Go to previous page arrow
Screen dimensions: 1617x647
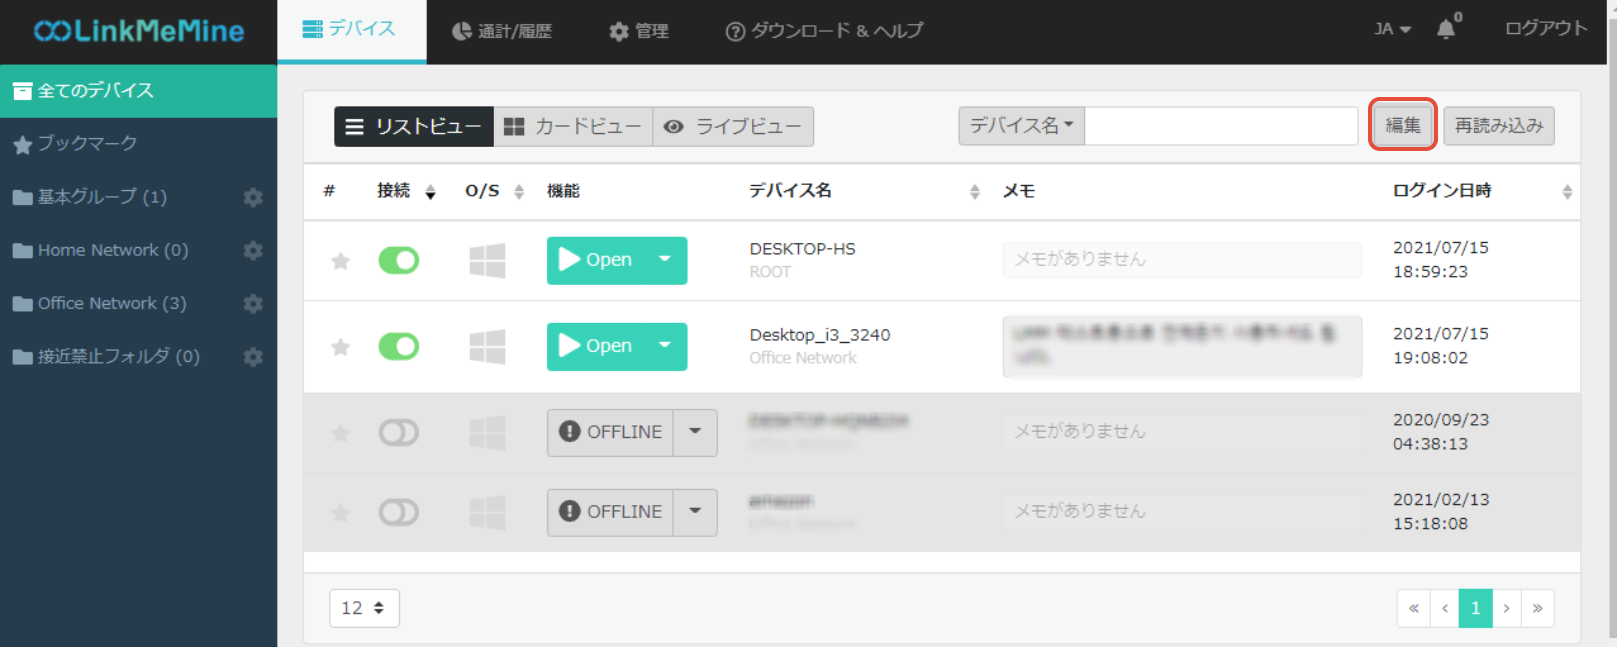(1444, 608)
